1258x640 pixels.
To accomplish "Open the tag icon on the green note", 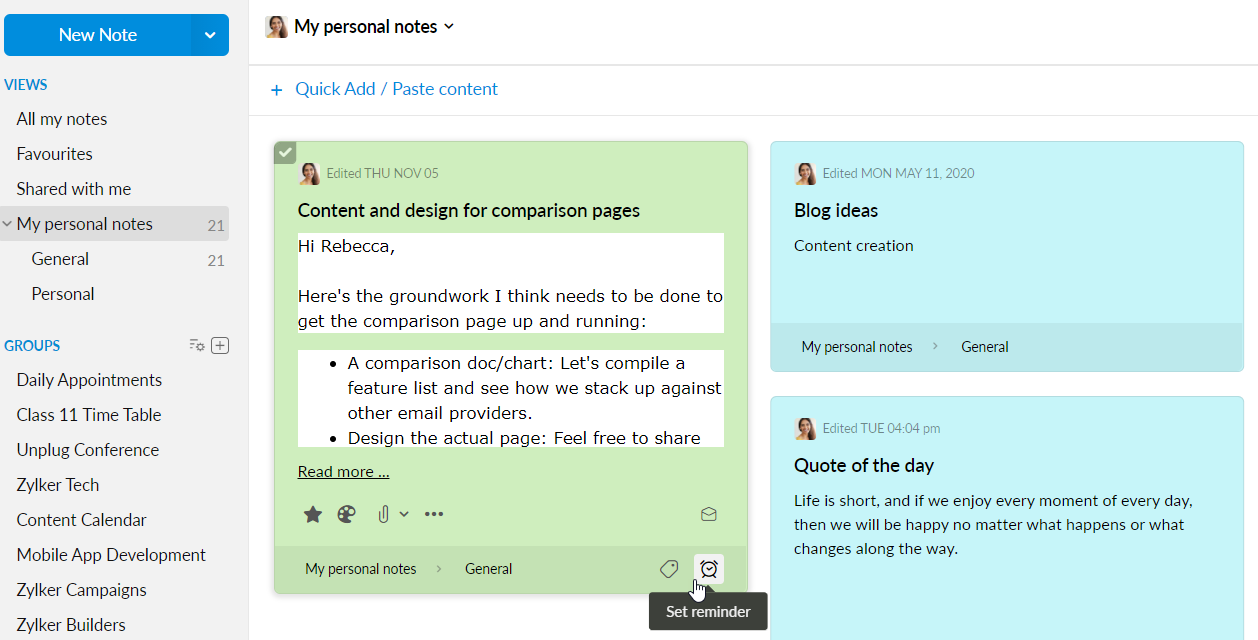I will (668, 568).
